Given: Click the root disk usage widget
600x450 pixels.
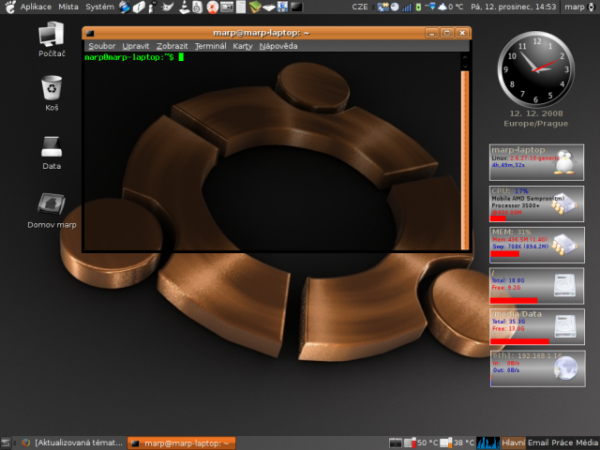Looking at the screenshot, I should 536,286.
